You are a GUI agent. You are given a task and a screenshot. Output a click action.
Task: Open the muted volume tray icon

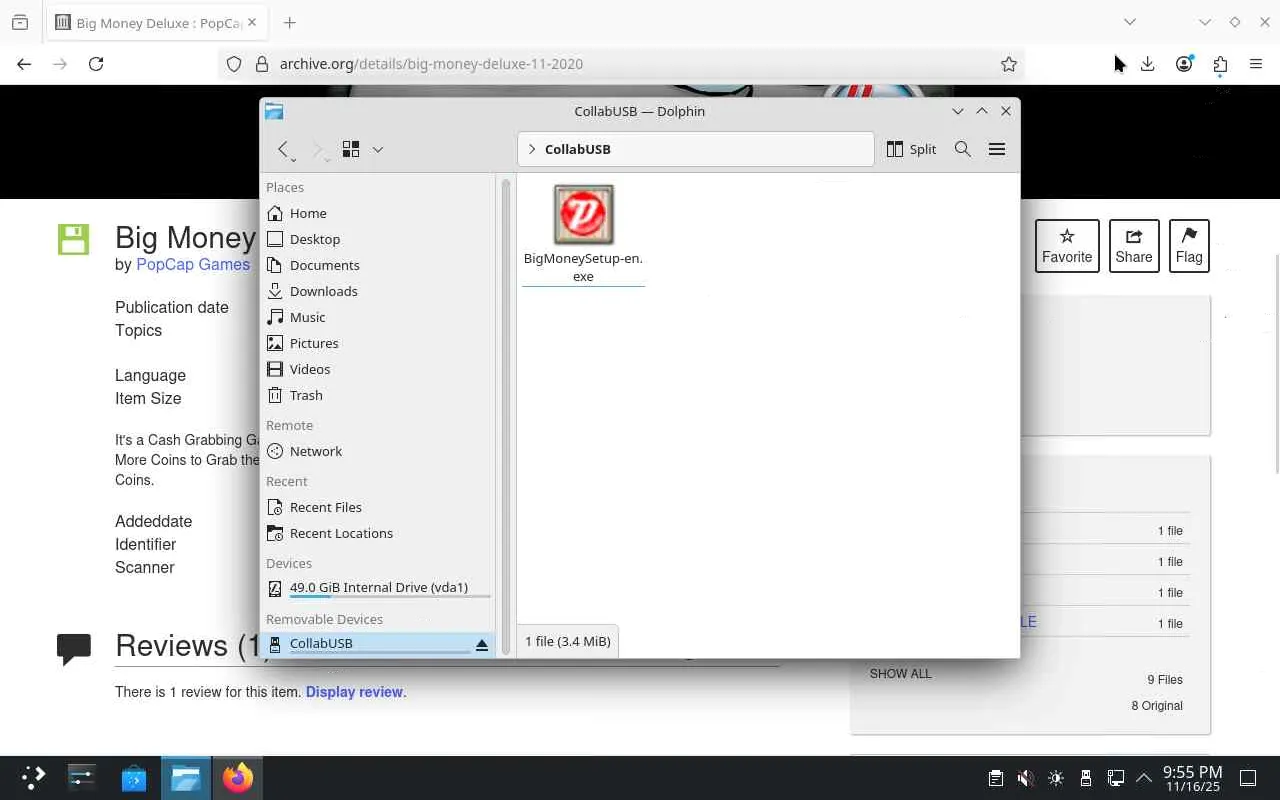point(1025,778)
